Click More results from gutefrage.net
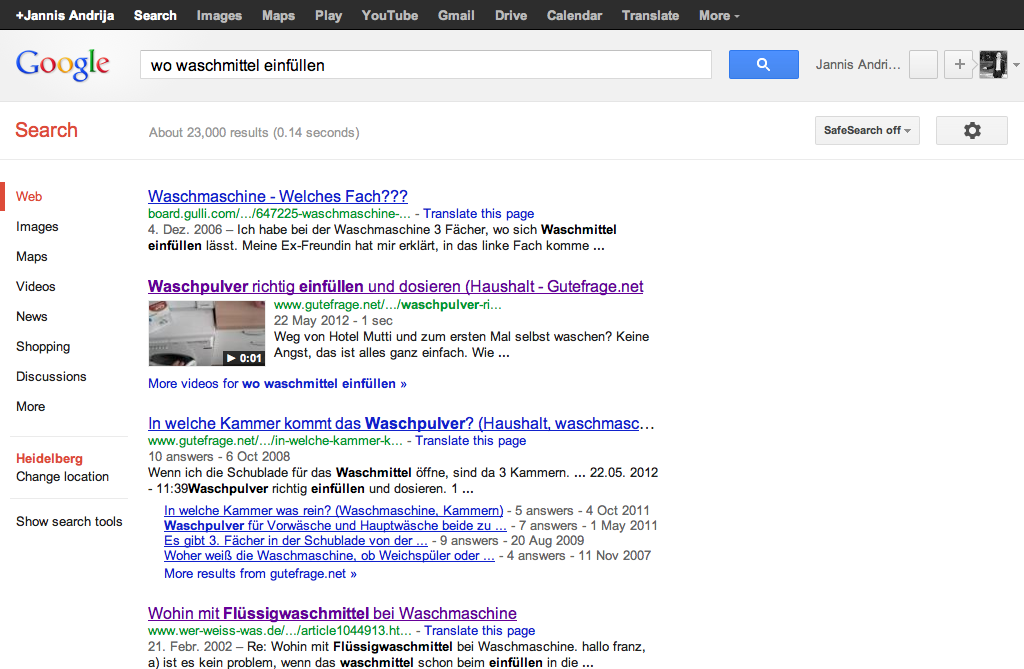1024x669 pixels. (x=261, y=574)
